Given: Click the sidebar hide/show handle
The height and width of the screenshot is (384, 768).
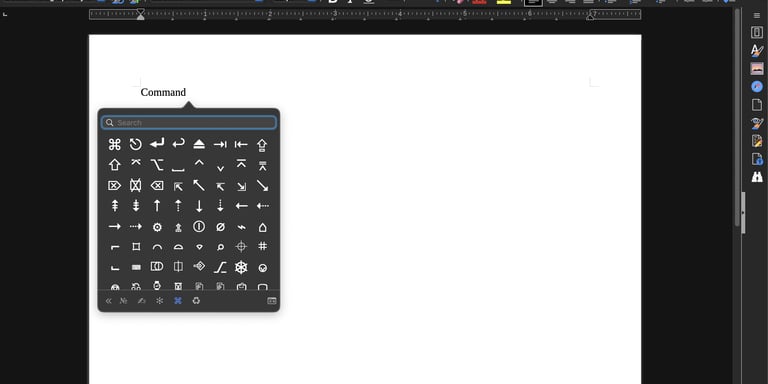Looking at the screenshot, I should (x=743, y=213).
